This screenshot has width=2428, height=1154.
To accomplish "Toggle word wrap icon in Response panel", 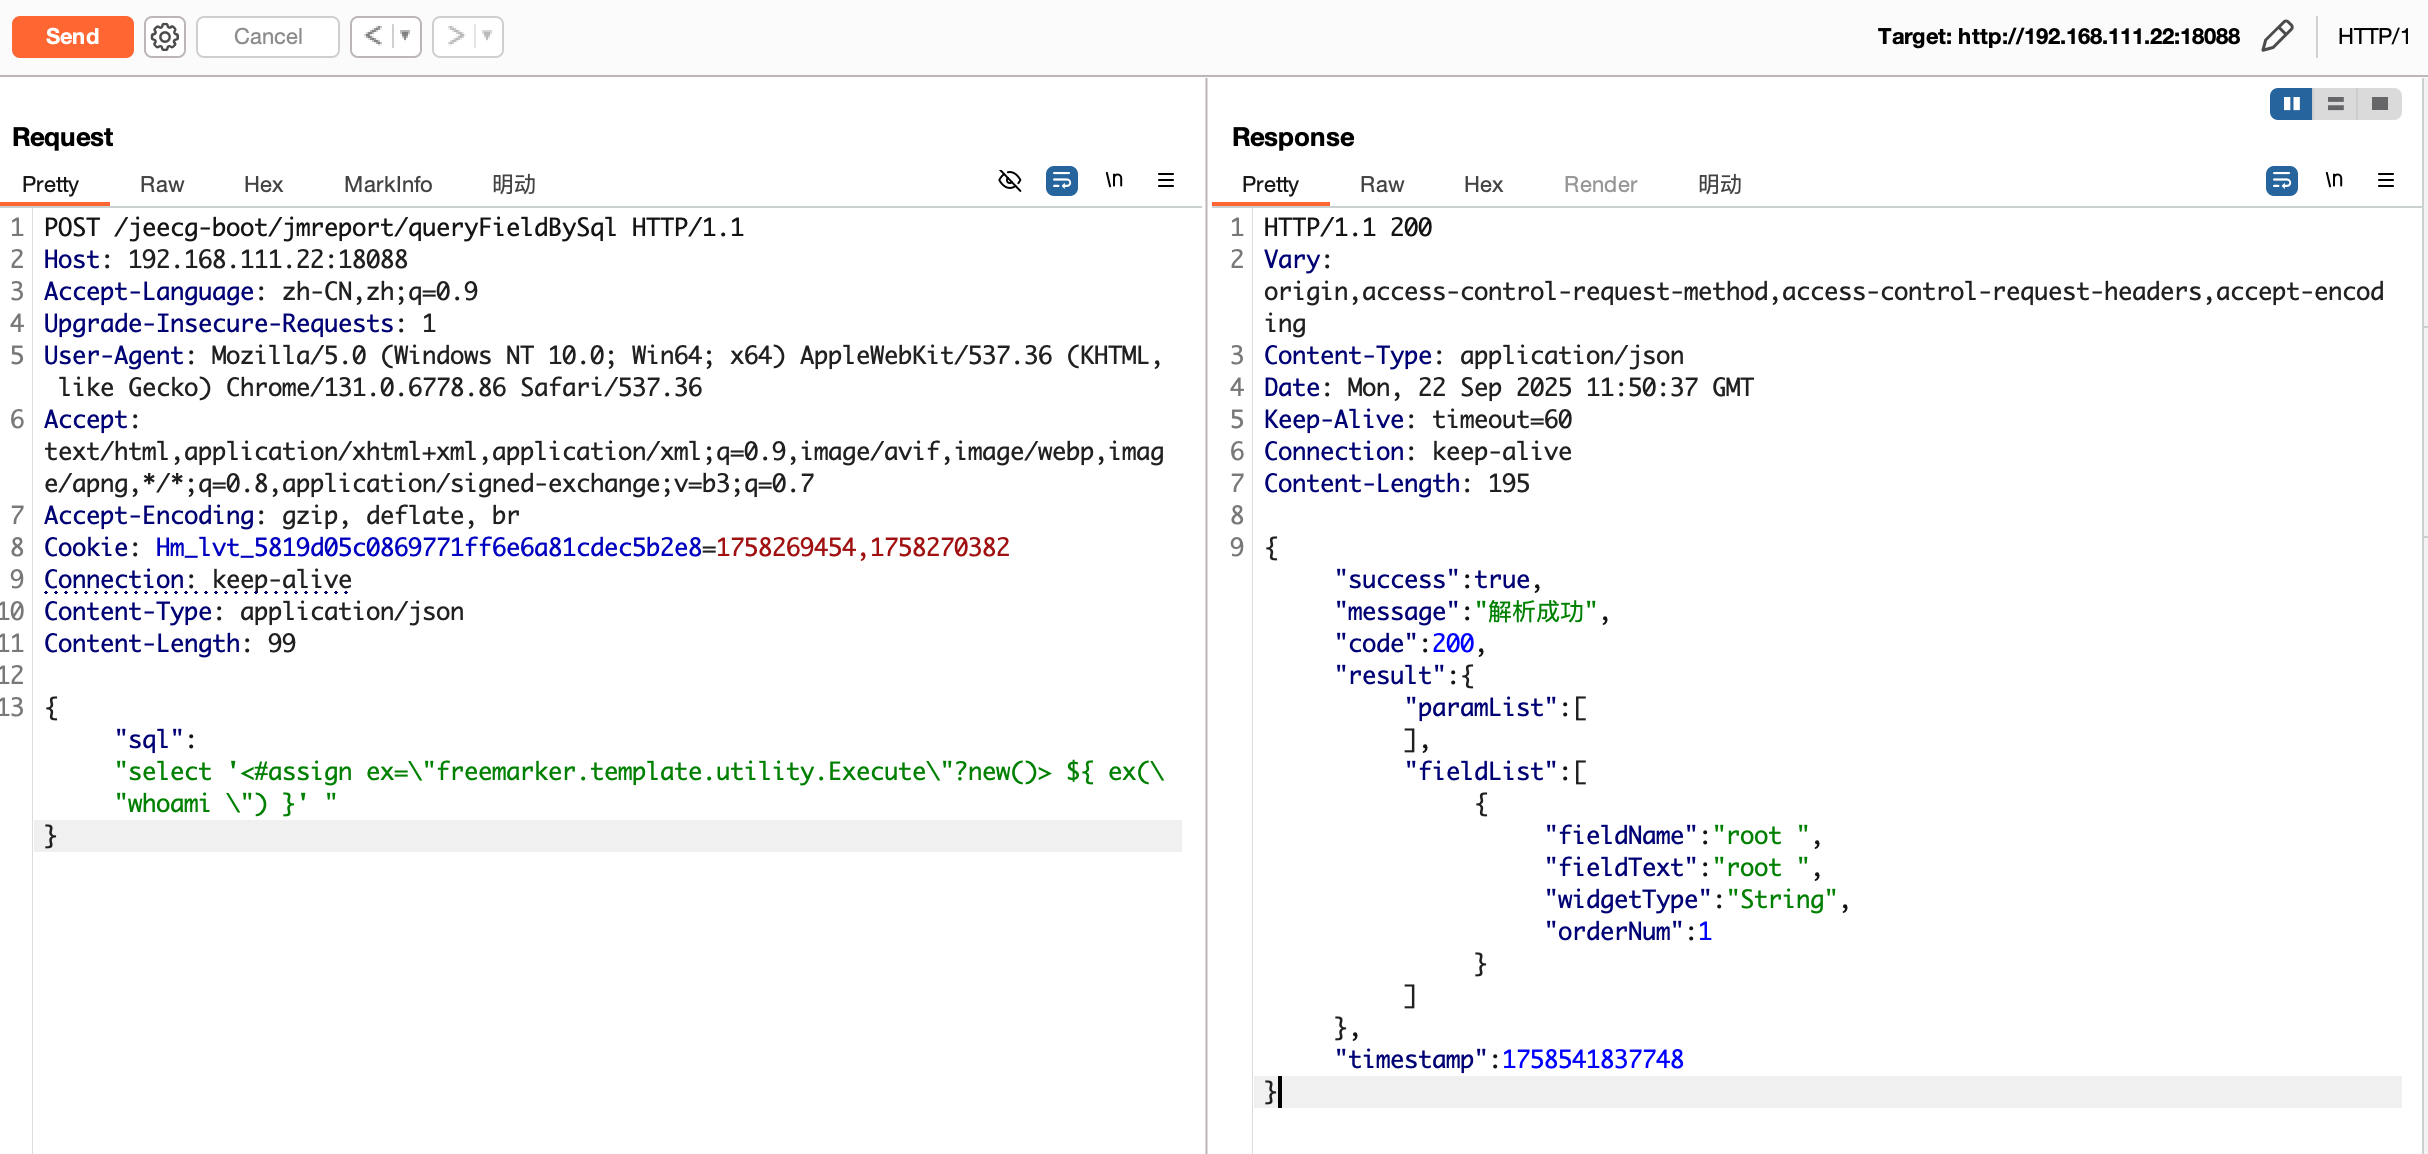I will coord(2281,181).
